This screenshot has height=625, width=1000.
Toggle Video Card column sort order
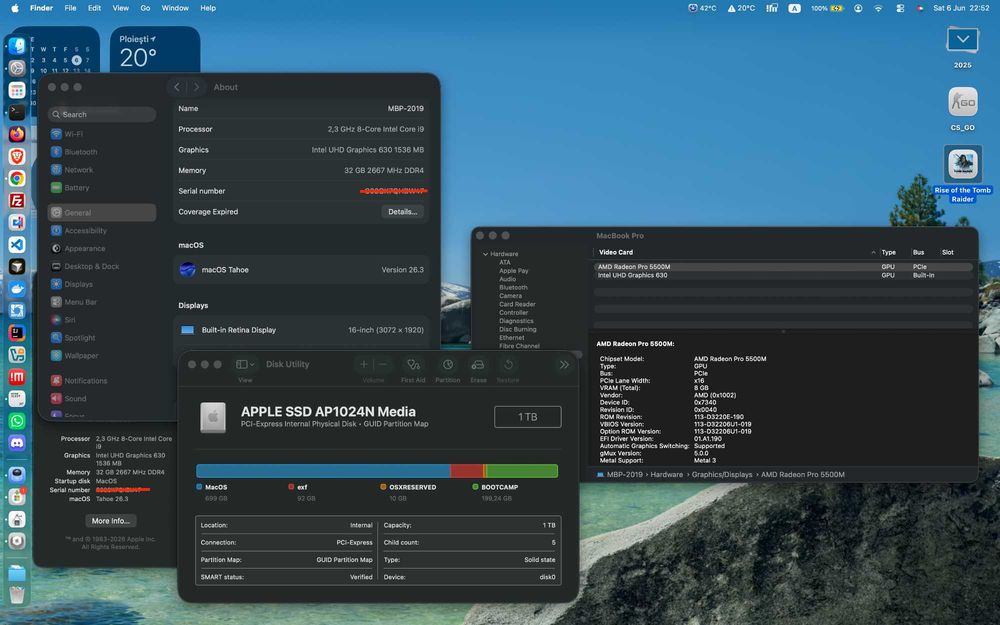pos(873,253)
